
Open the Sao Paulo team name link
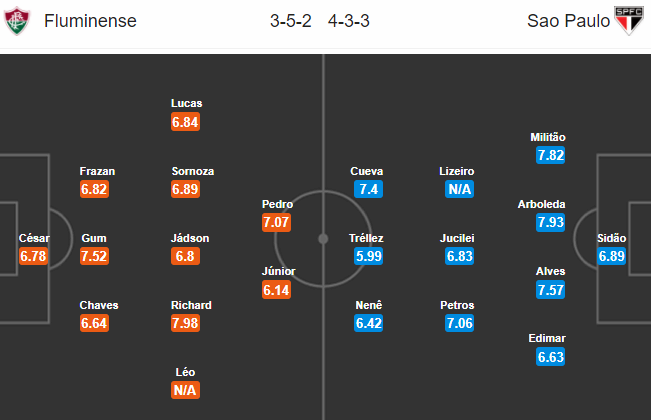(568, 21)
